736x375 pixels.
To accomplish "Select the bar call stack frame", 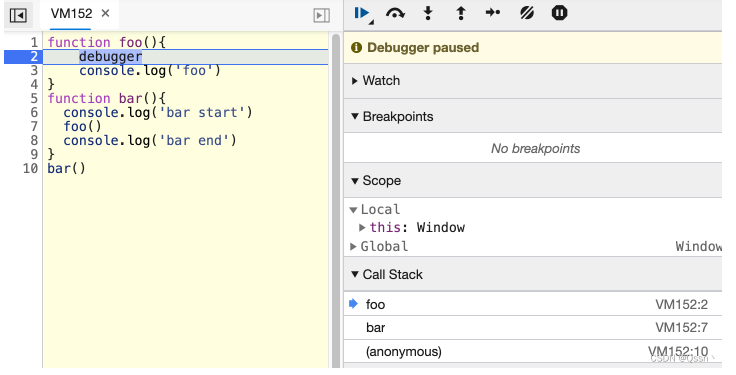I will 533,328.
